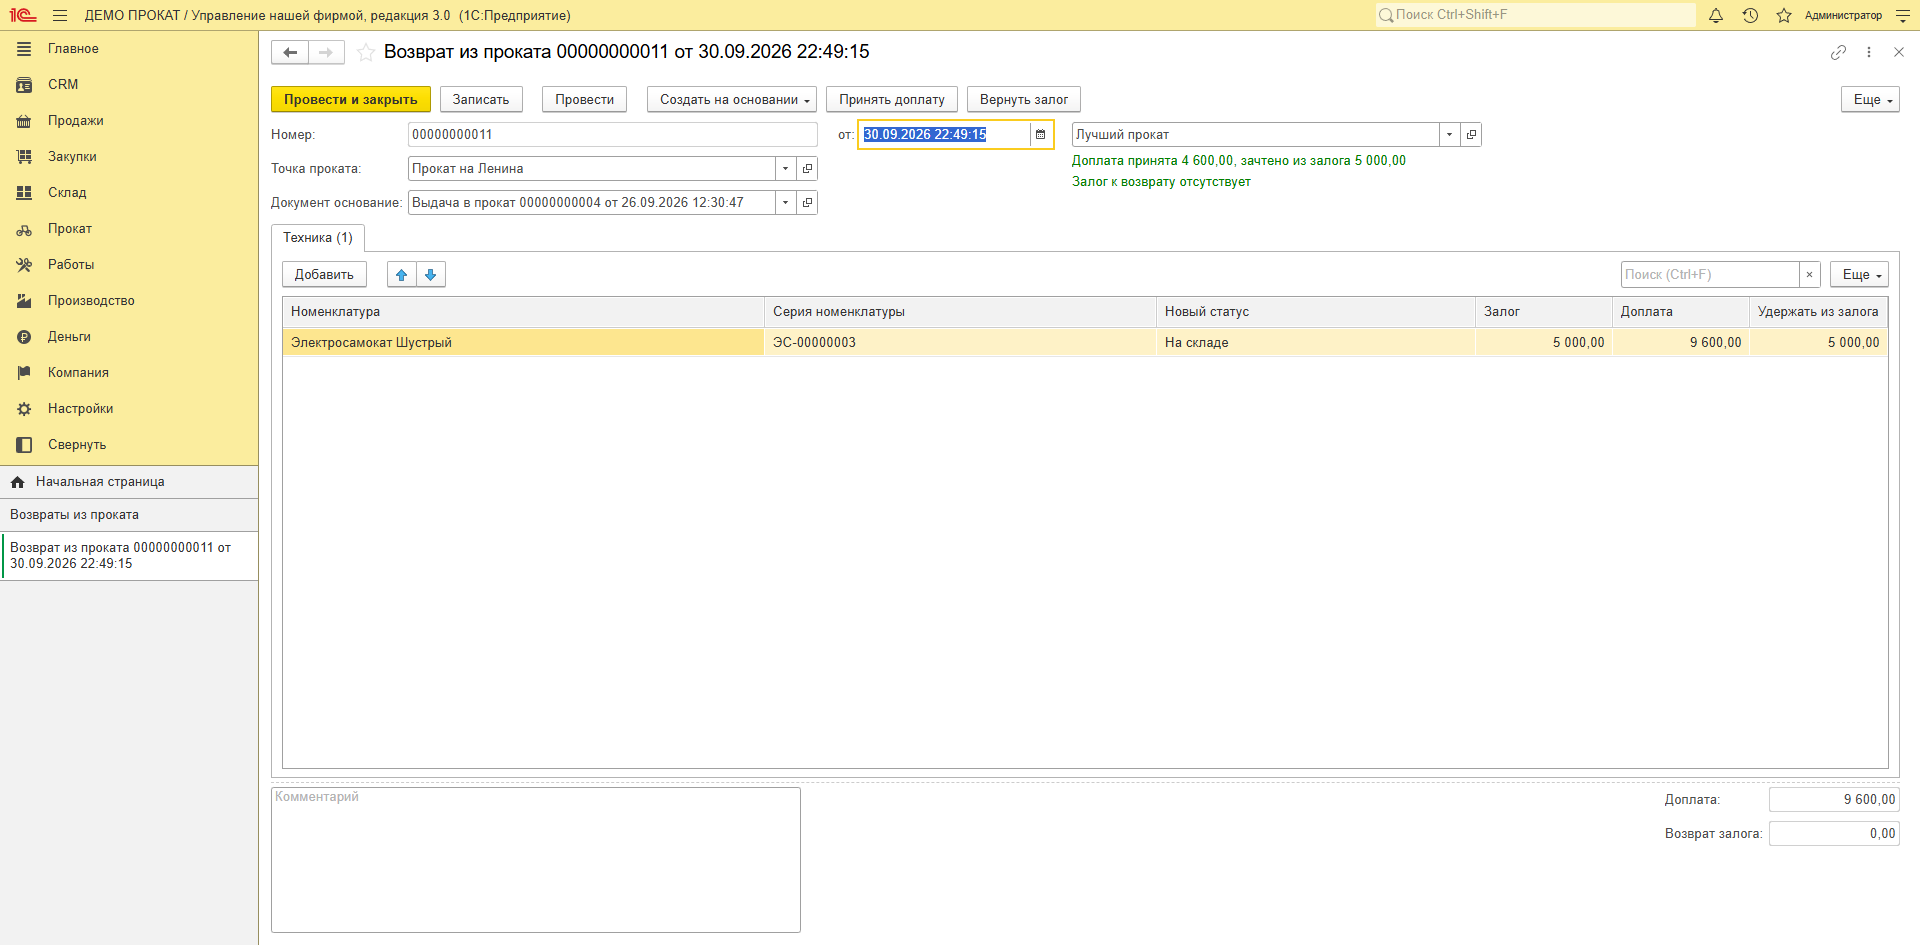This screenshot has width=1920, height=945.
Task: Switch to the Техника (1) tab
Action: pos(318,237)
